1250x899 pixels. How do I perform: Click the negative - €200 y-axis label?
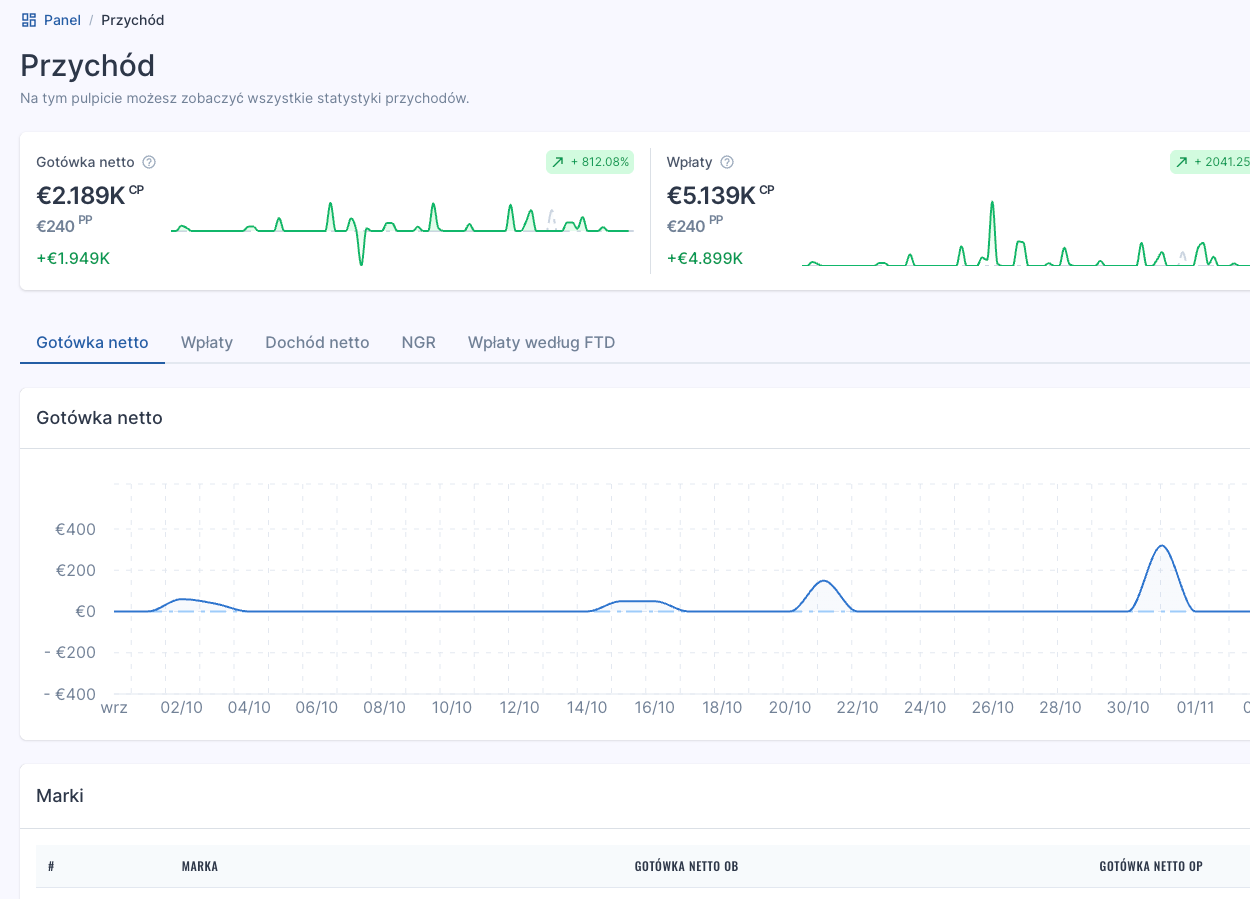(x=70, y=652)
